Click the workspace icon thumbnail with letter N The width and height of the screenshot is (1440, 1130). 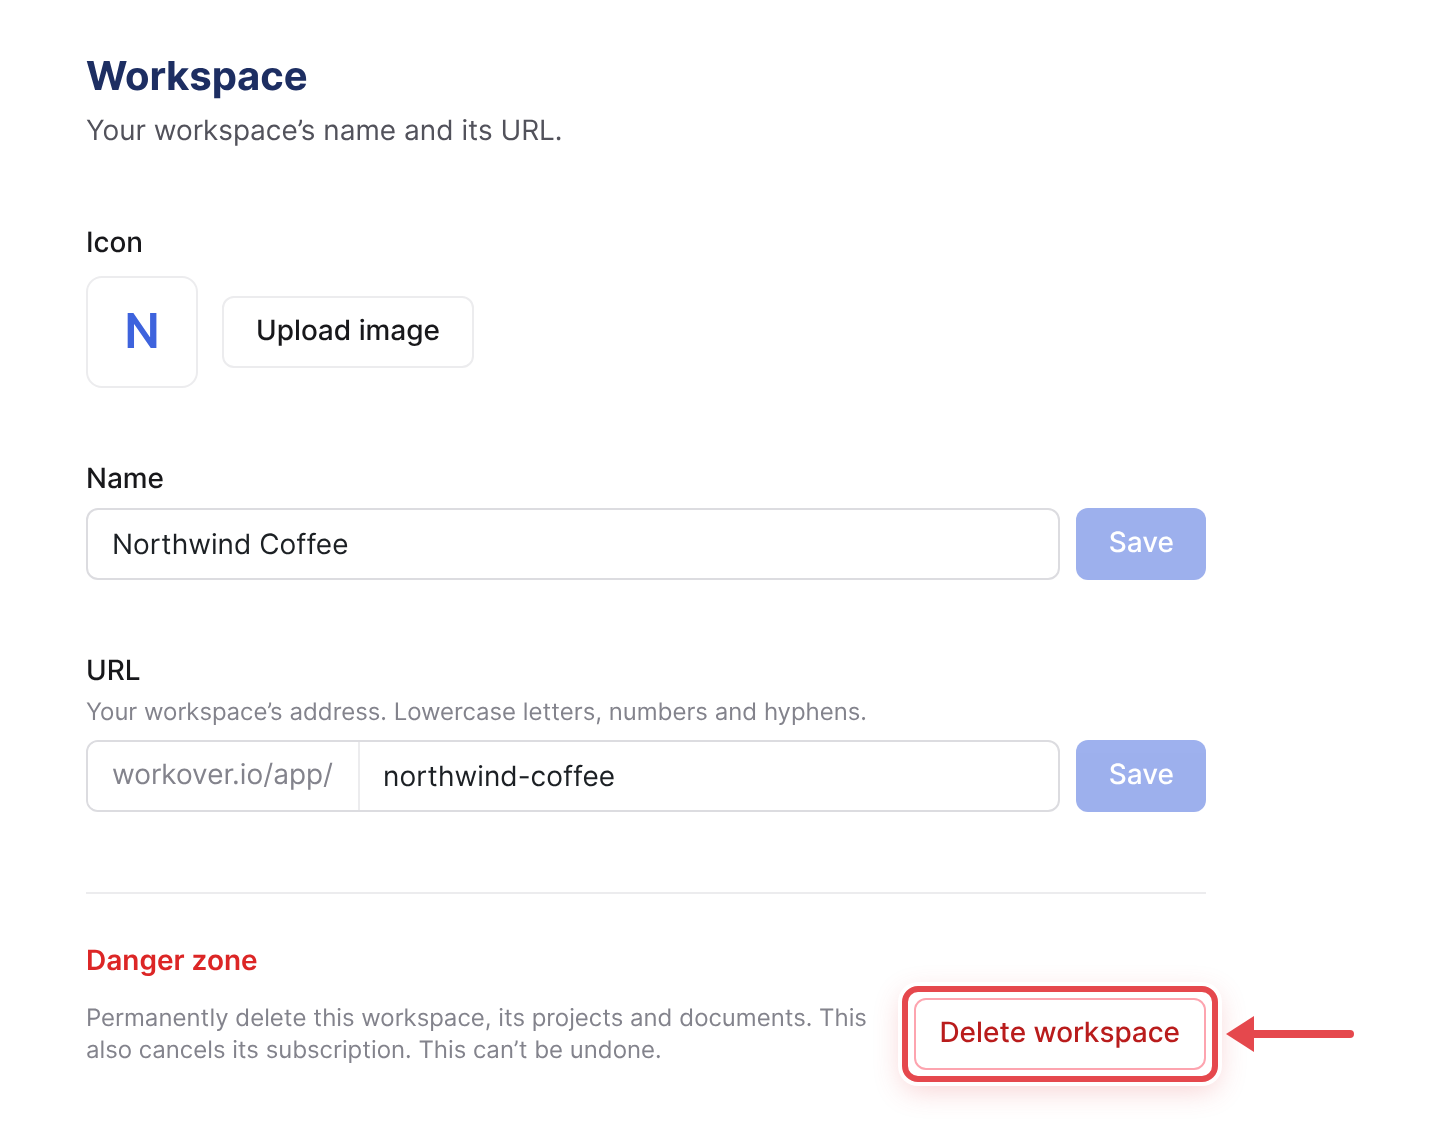(x=142, y=332)
